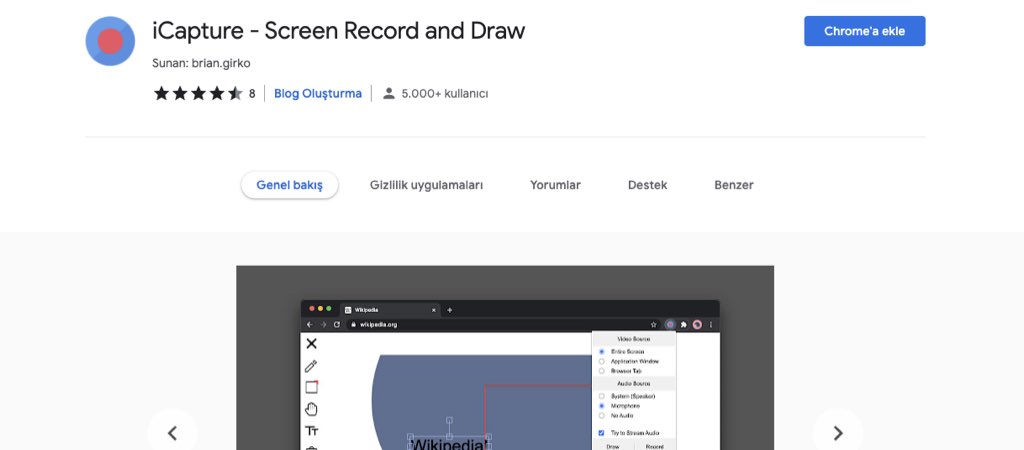Click the rating count 8
Screen dimensions: 1024x450
coord(252,93)
